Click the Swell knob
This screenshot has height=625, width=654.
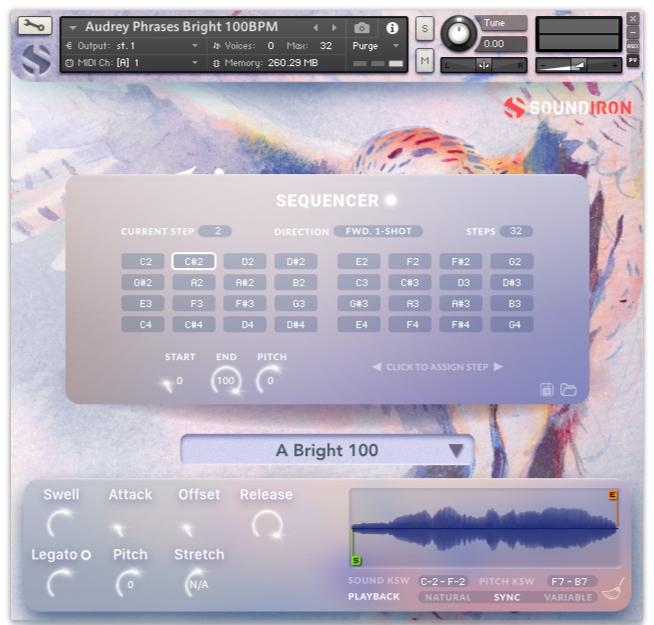point(61,524)
